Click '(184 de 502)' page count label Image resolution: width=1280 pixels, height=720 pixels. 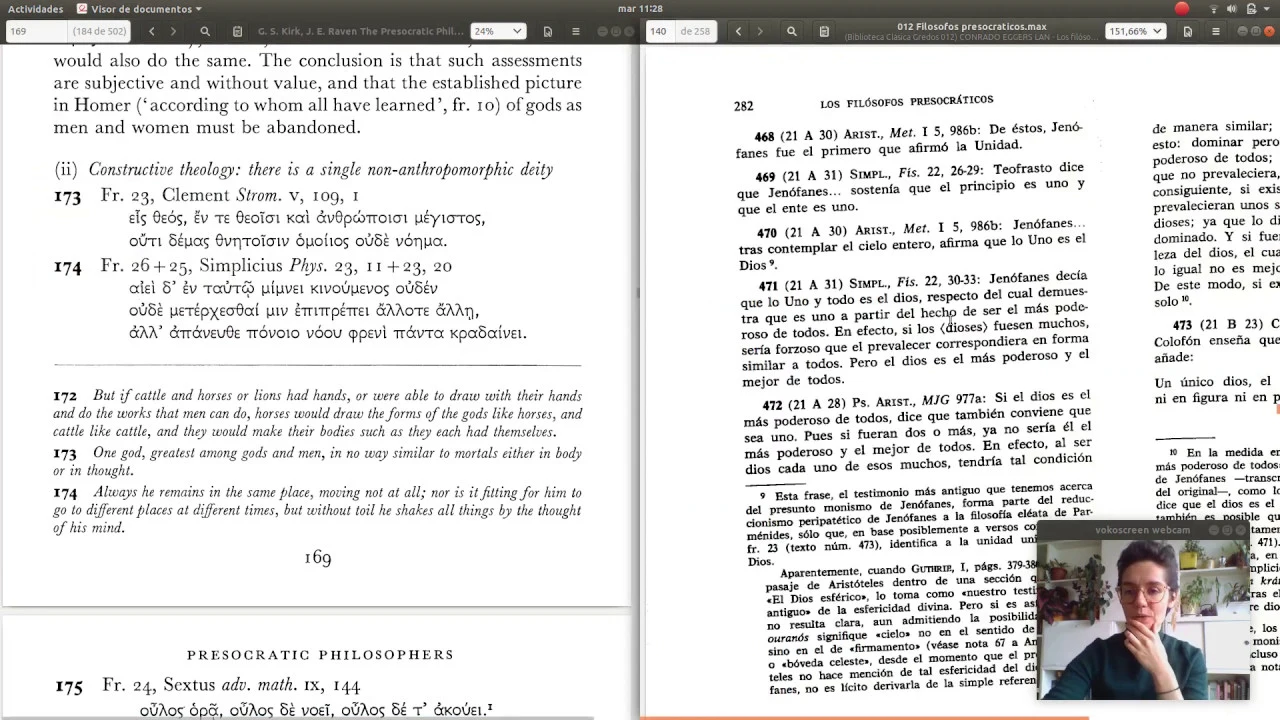(99, 31)
